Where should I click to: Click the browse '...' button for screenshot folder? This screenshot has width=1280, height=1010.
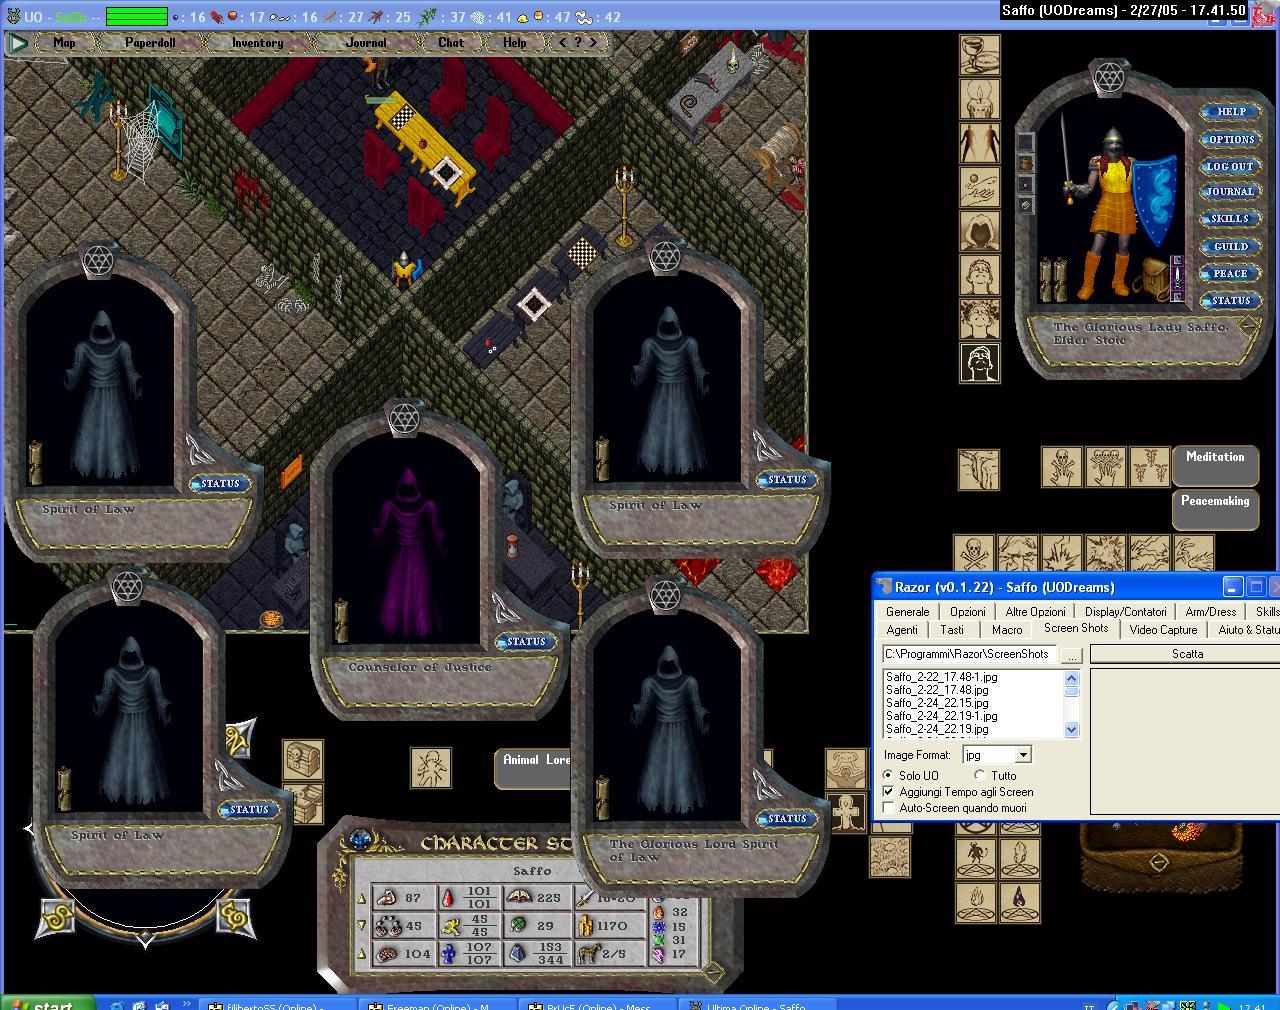tap(1071, 655)
